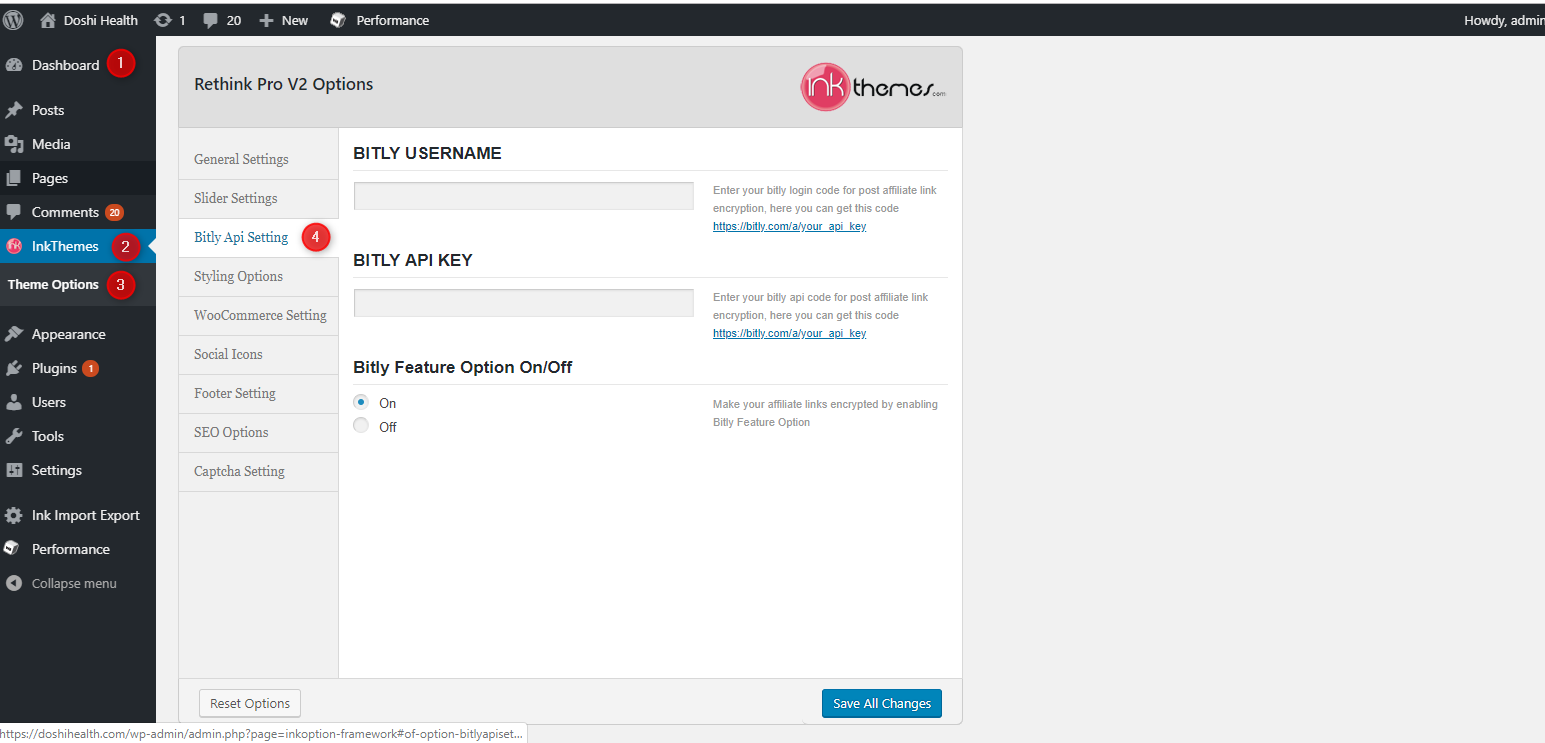This screenshot has width=1545, height=743.
Task: Click the Reset Options button
Action: pos(250,703)
